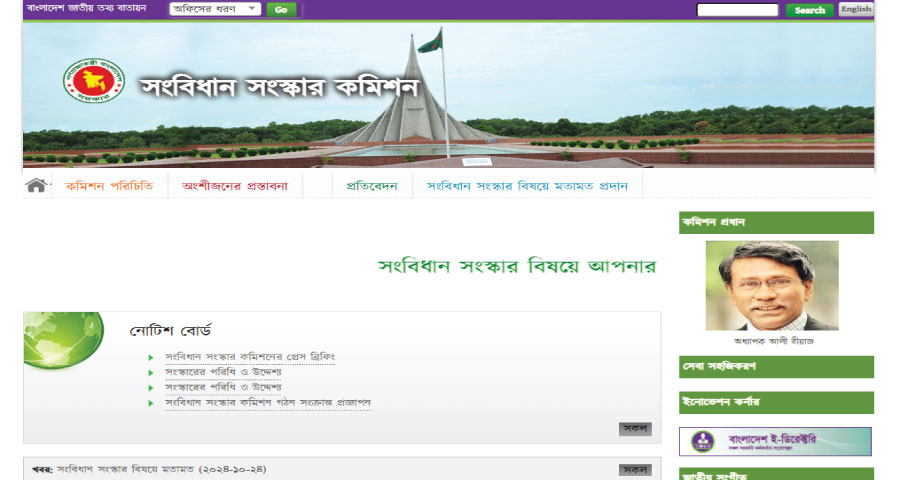Open সংবিধান সংস্কার বিষয়ে মতামত প্রদান menu
This screenshot has height=480, width=900.
pos(527,186)
